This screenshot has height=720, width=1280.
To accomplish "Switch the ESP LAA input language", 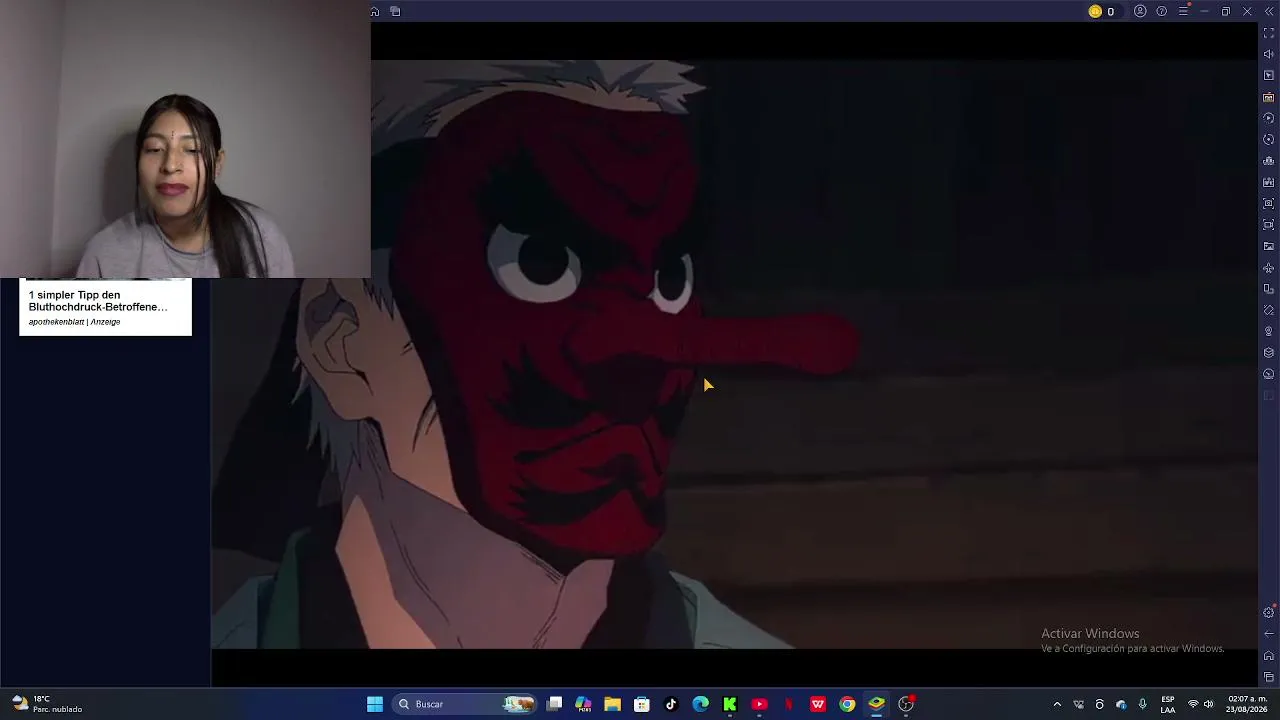I will 1168,704.
